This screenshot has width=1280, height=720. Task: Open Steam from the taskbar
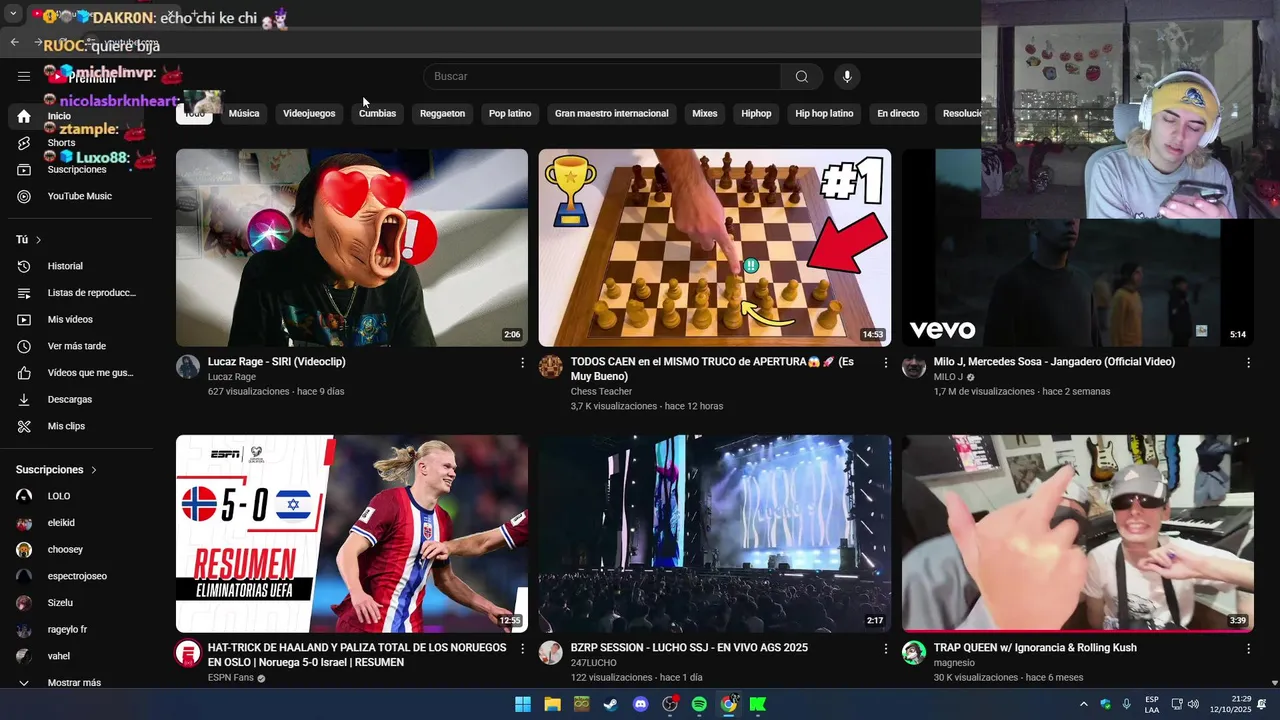coord(611,704)
